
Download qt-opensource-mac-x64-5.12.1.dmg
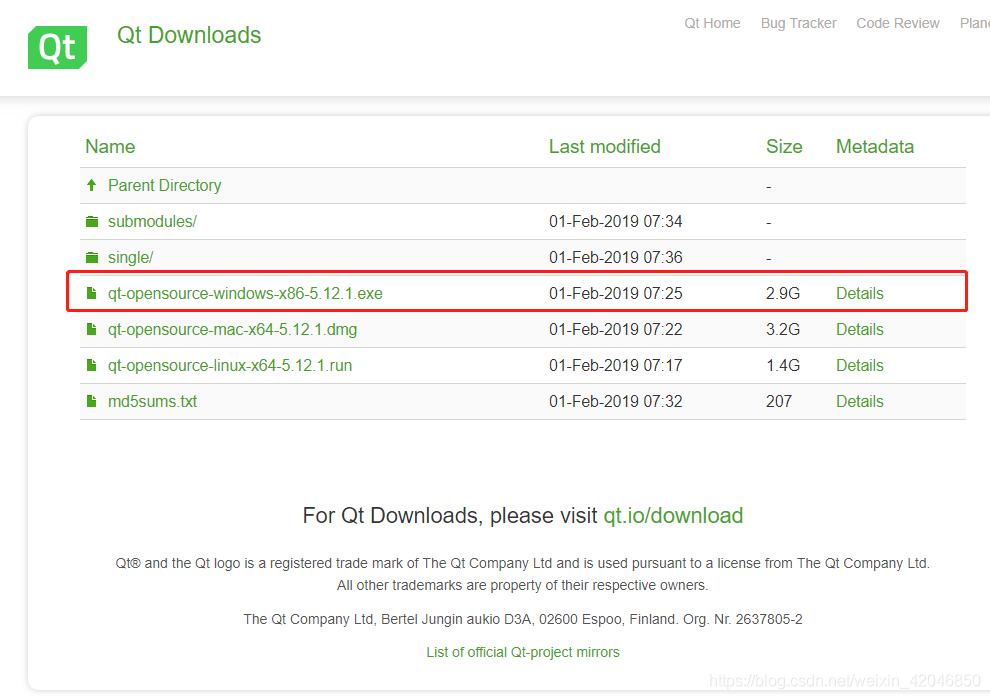pyautogui.click(x=232, y=330)
